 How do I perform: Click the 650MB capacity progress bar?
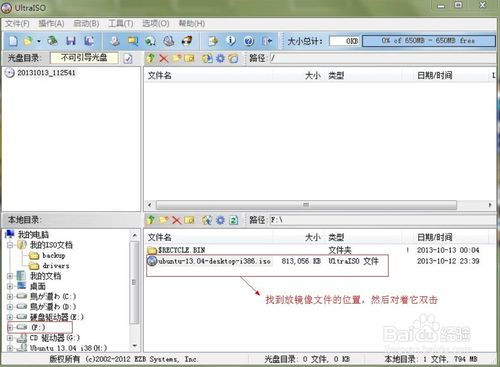click(428, 41)
